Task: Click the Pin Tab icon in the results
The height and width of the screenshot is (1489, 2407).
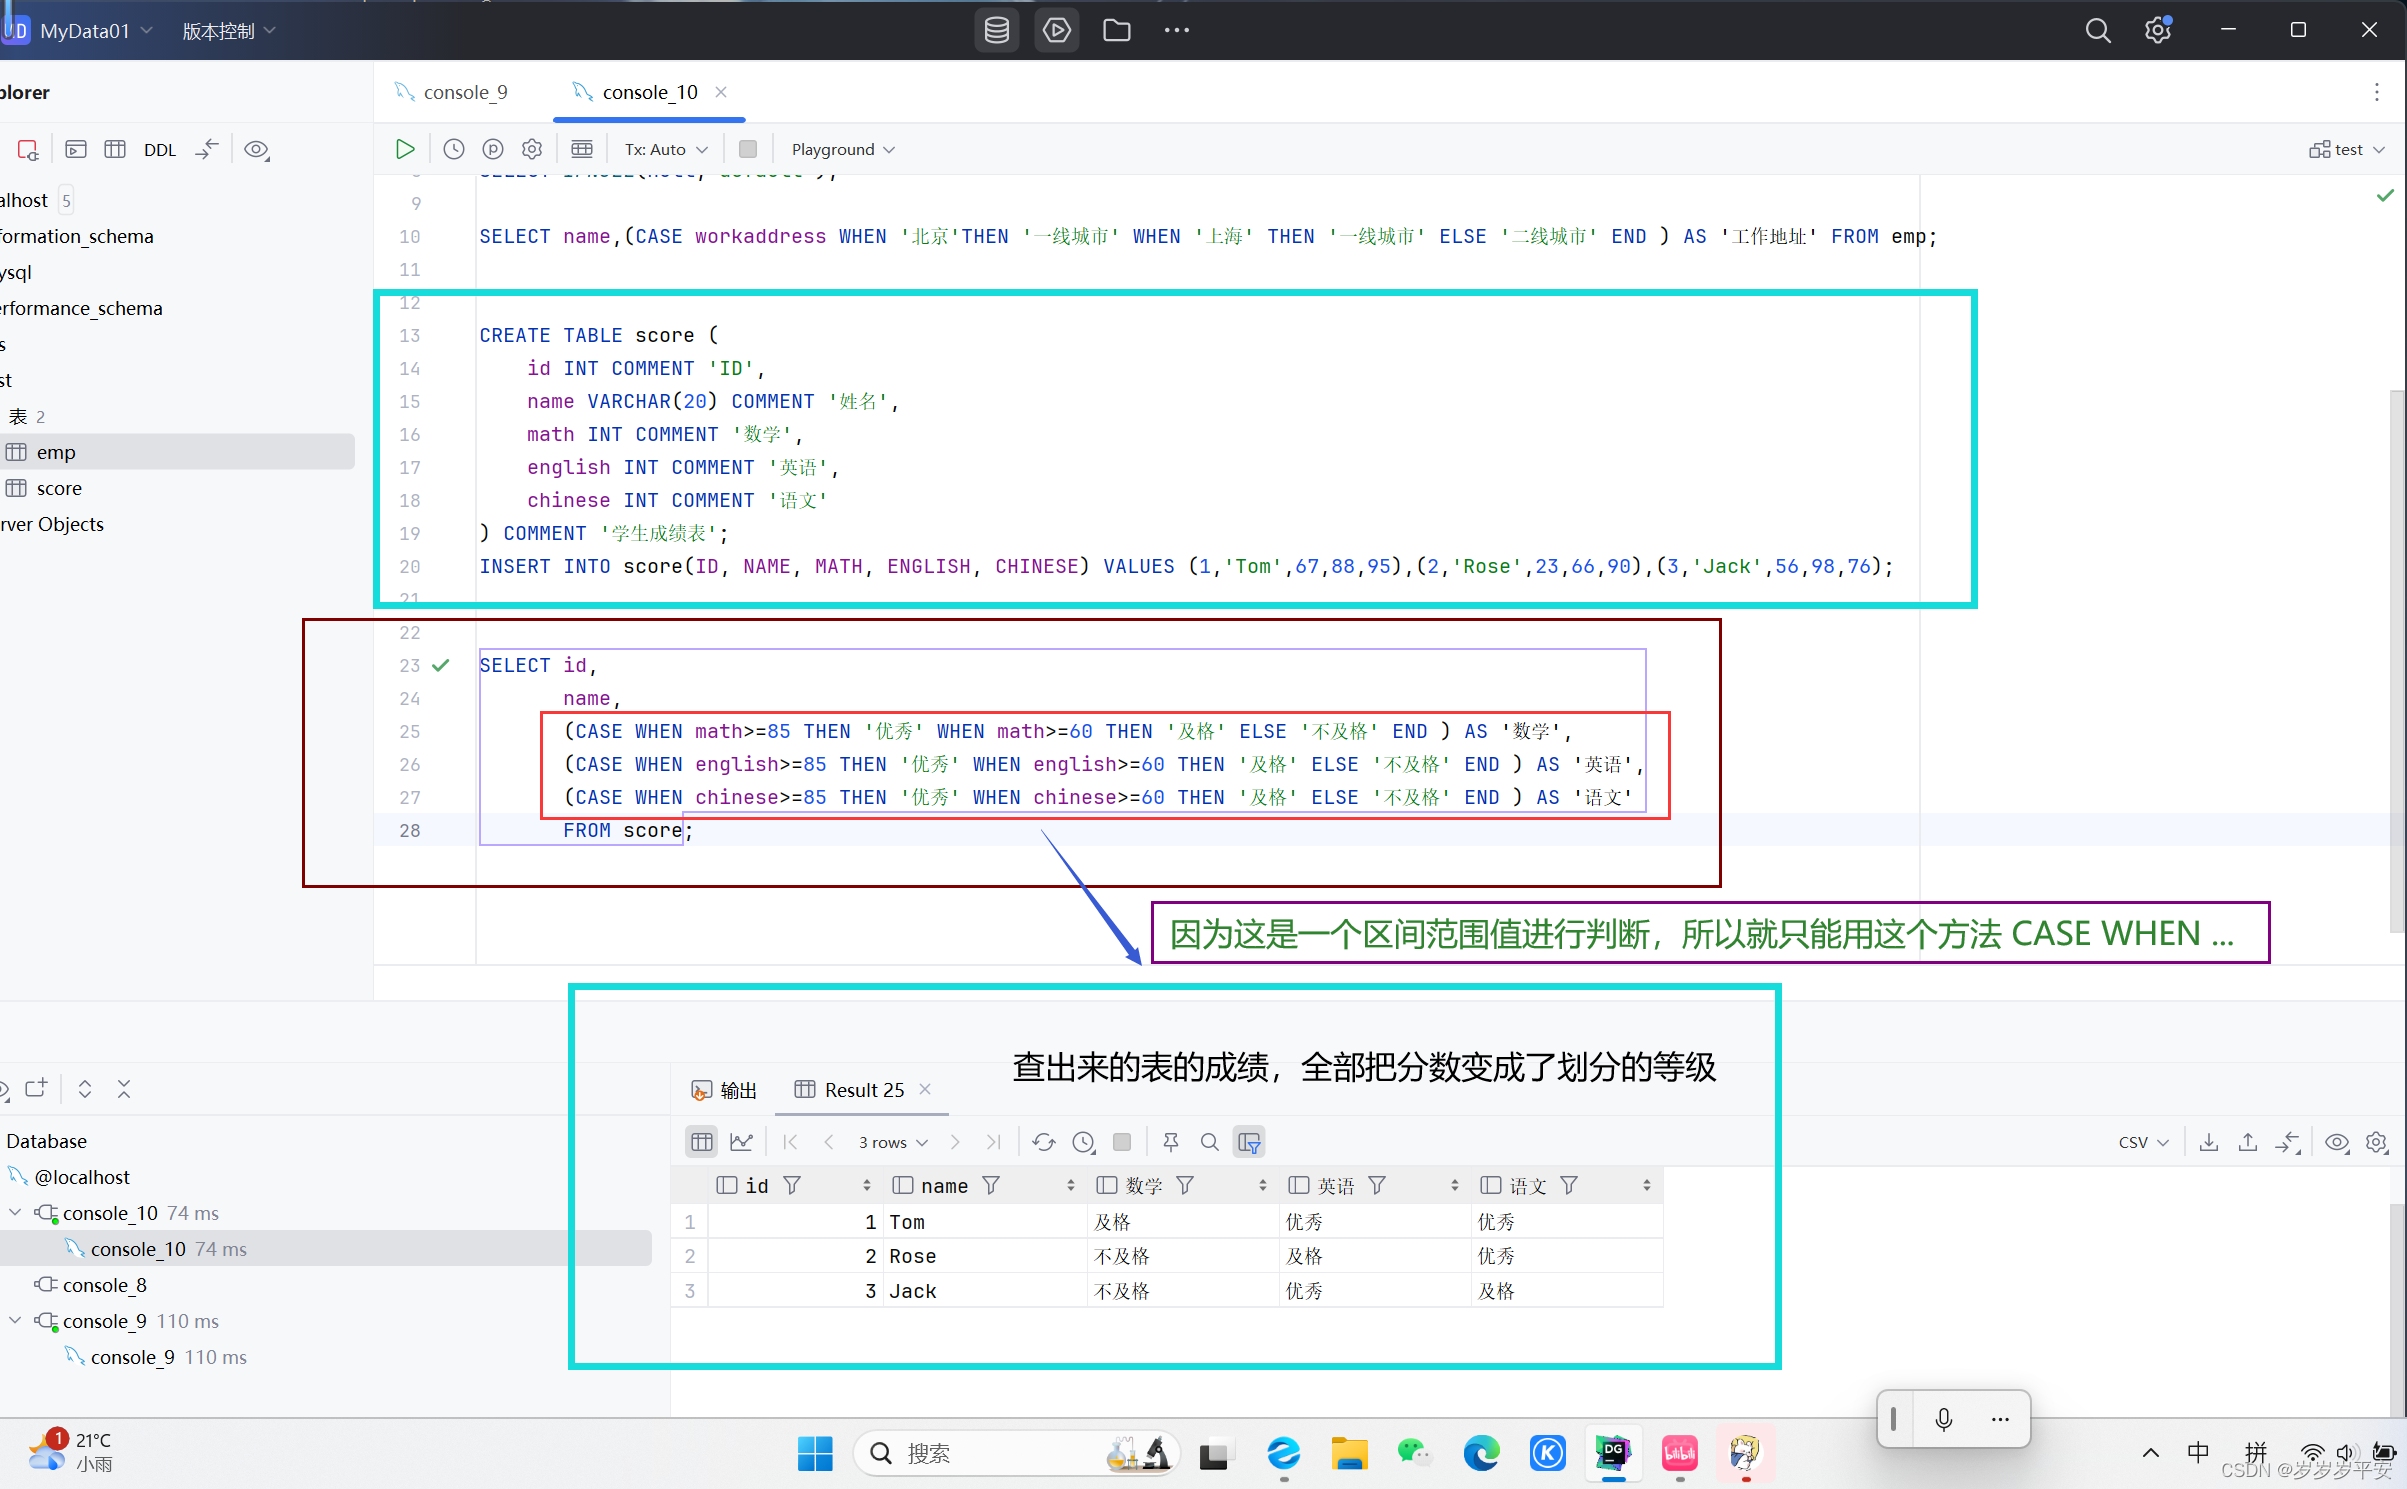Action: (x=1171, y=1142)
